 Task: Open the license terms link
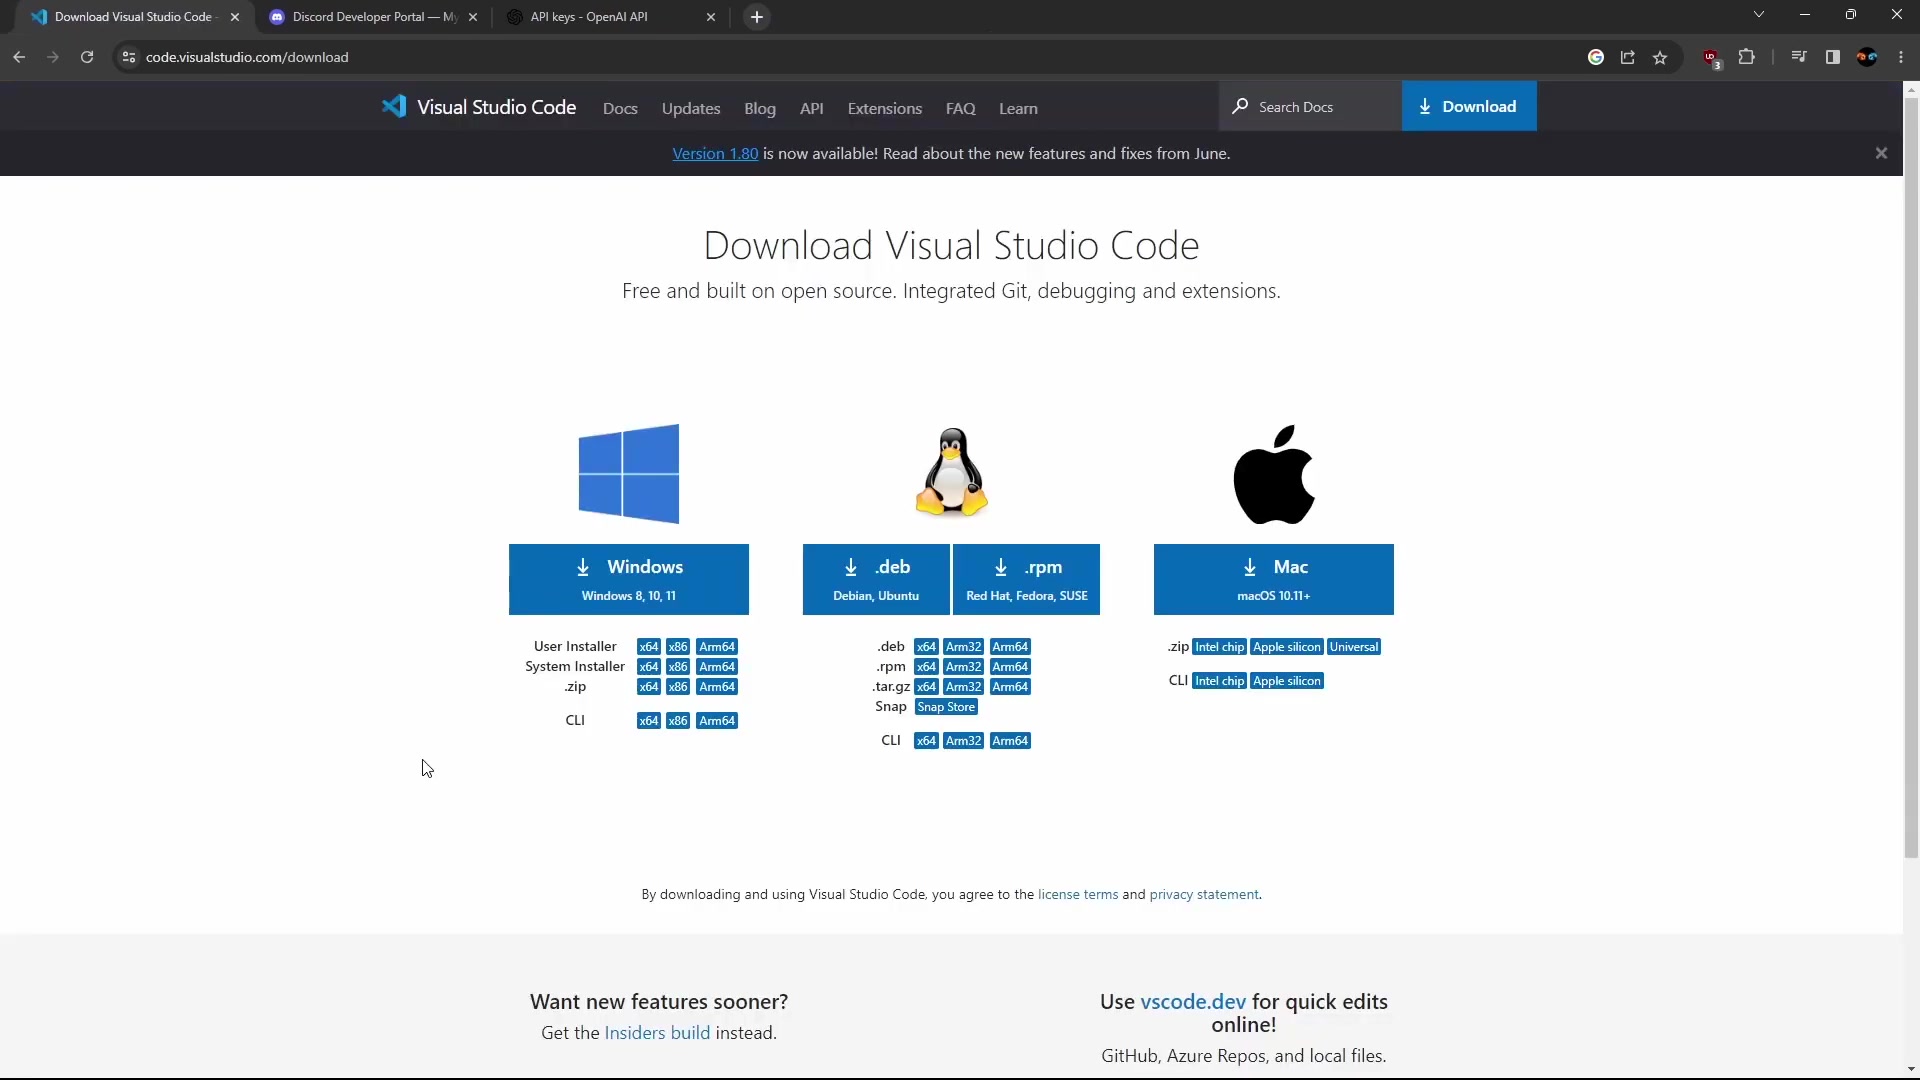pyautogui.click(x=1078, y=894)
